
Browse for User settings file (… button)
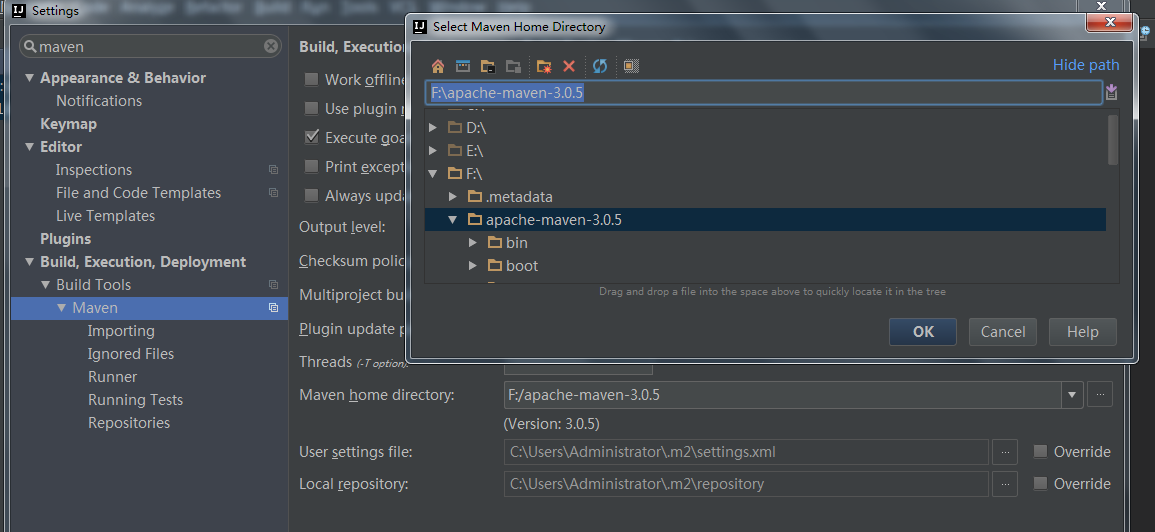[x=1005, y=452]
